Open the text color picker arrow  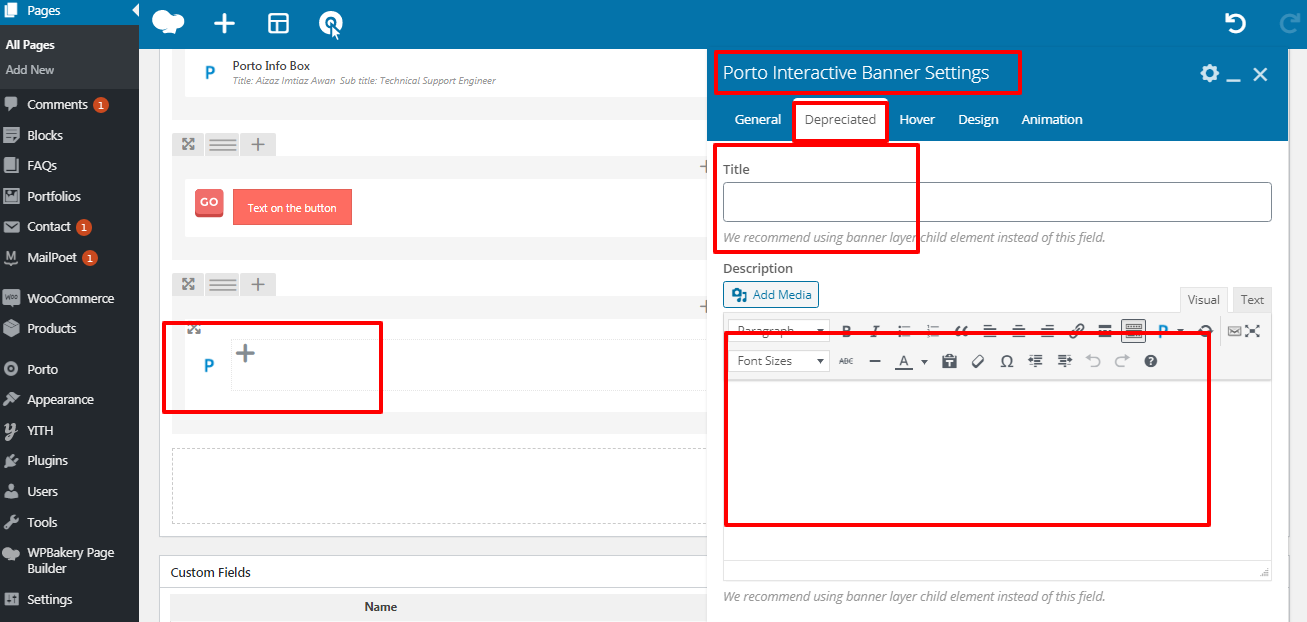click(x=924, y=362)
